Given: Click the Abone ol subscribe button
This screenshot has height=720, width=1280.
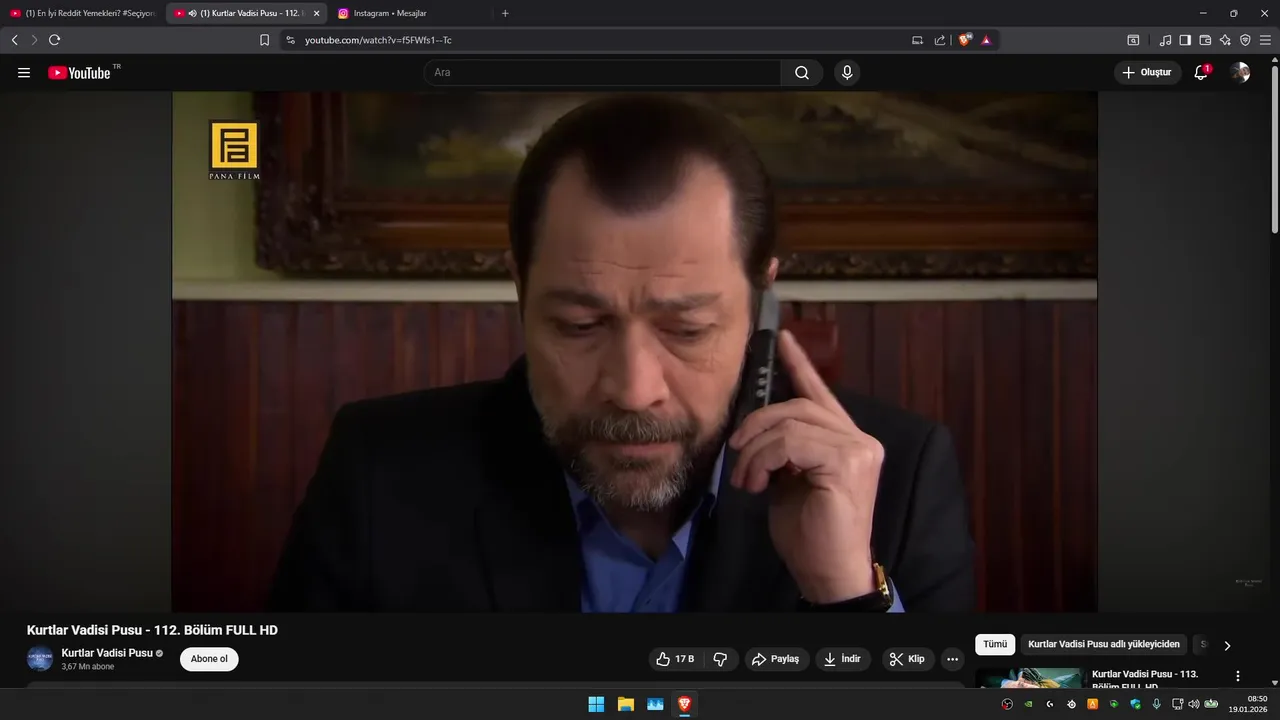Looking at the screenshot, I should [209, 659].
